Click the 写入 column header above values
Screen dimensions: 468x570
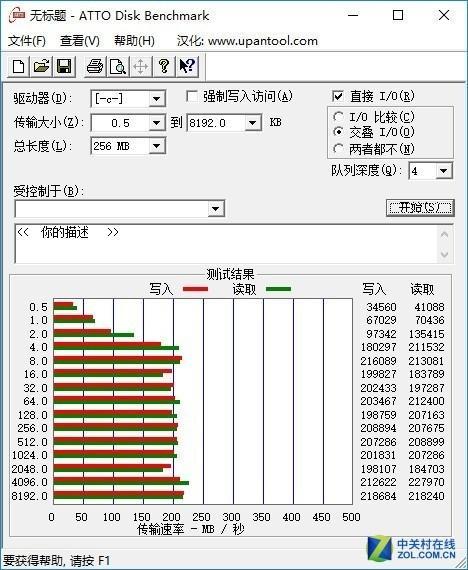(374, 289)
